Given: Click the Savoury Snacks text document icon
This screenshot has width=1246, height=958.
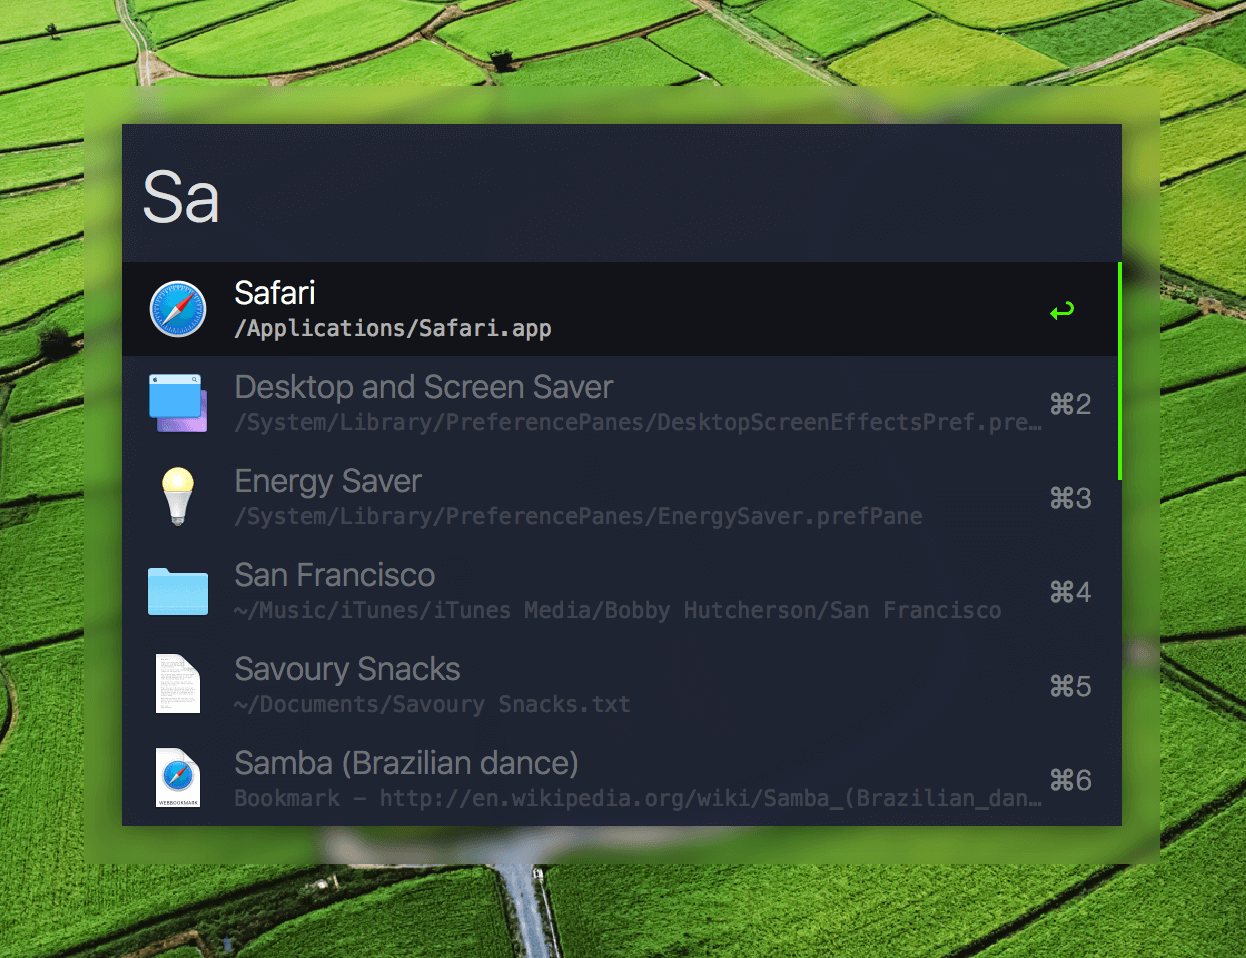Looking at the screenshot, I should (178, 685).
